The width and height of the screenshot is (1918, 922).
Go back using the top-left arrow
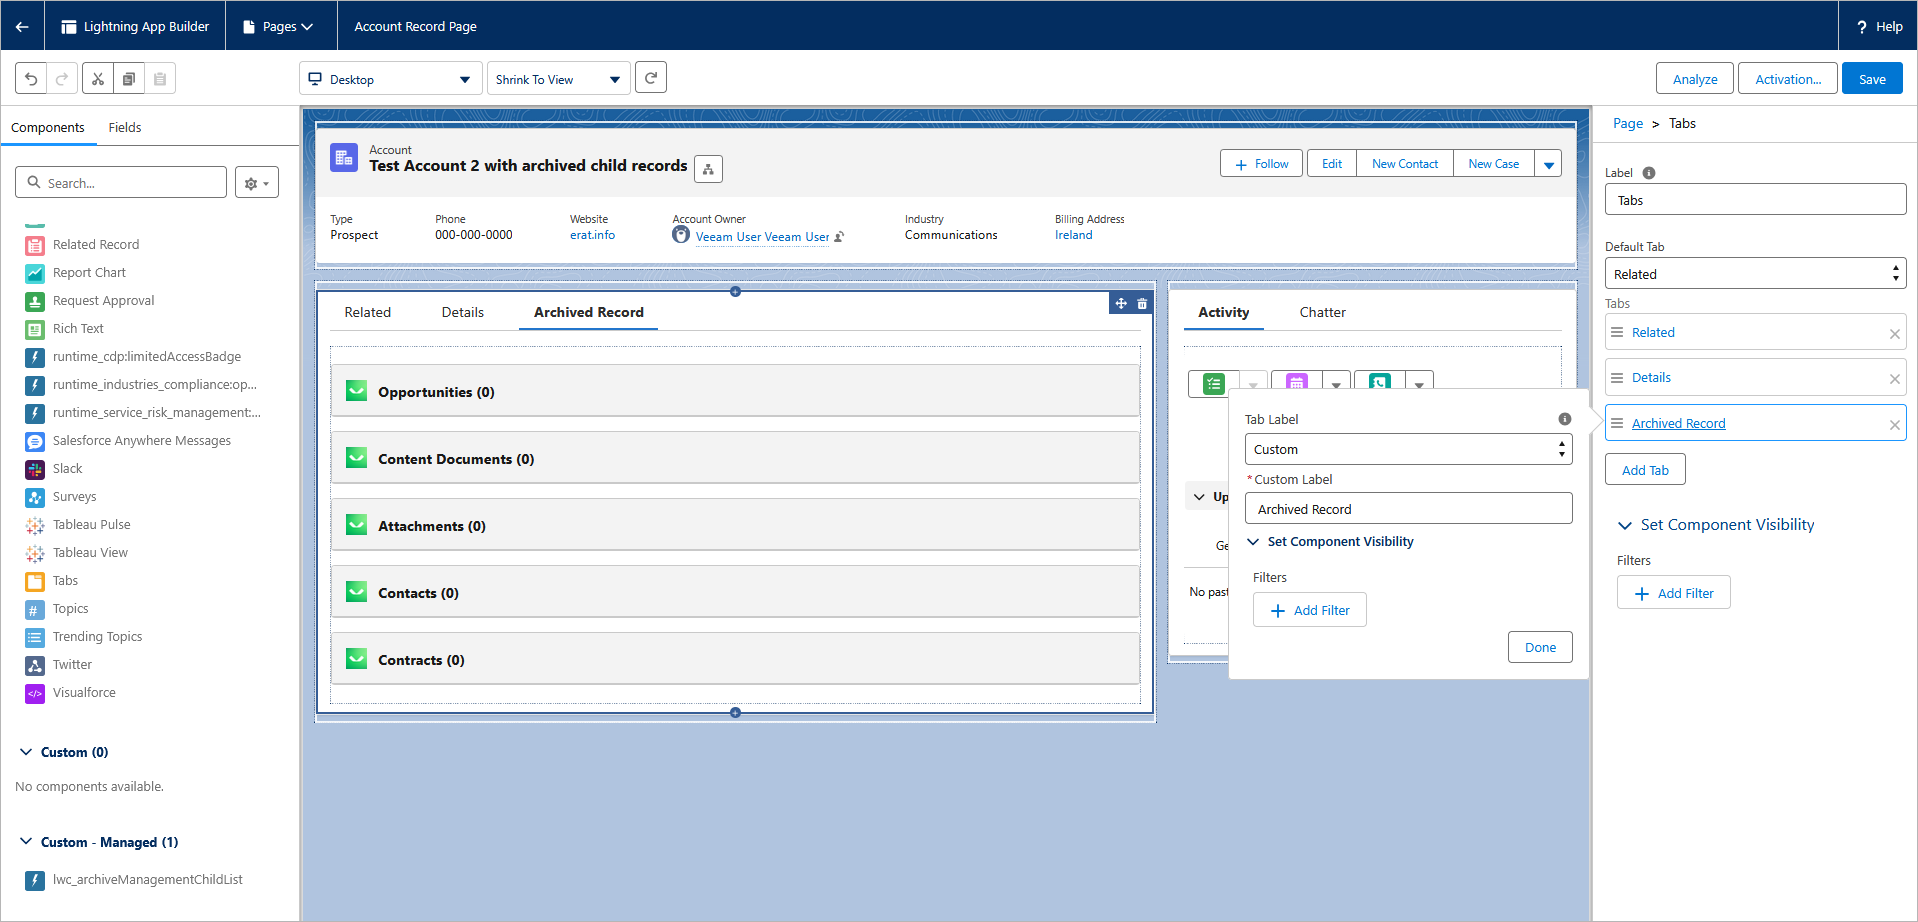coord(22,26)
